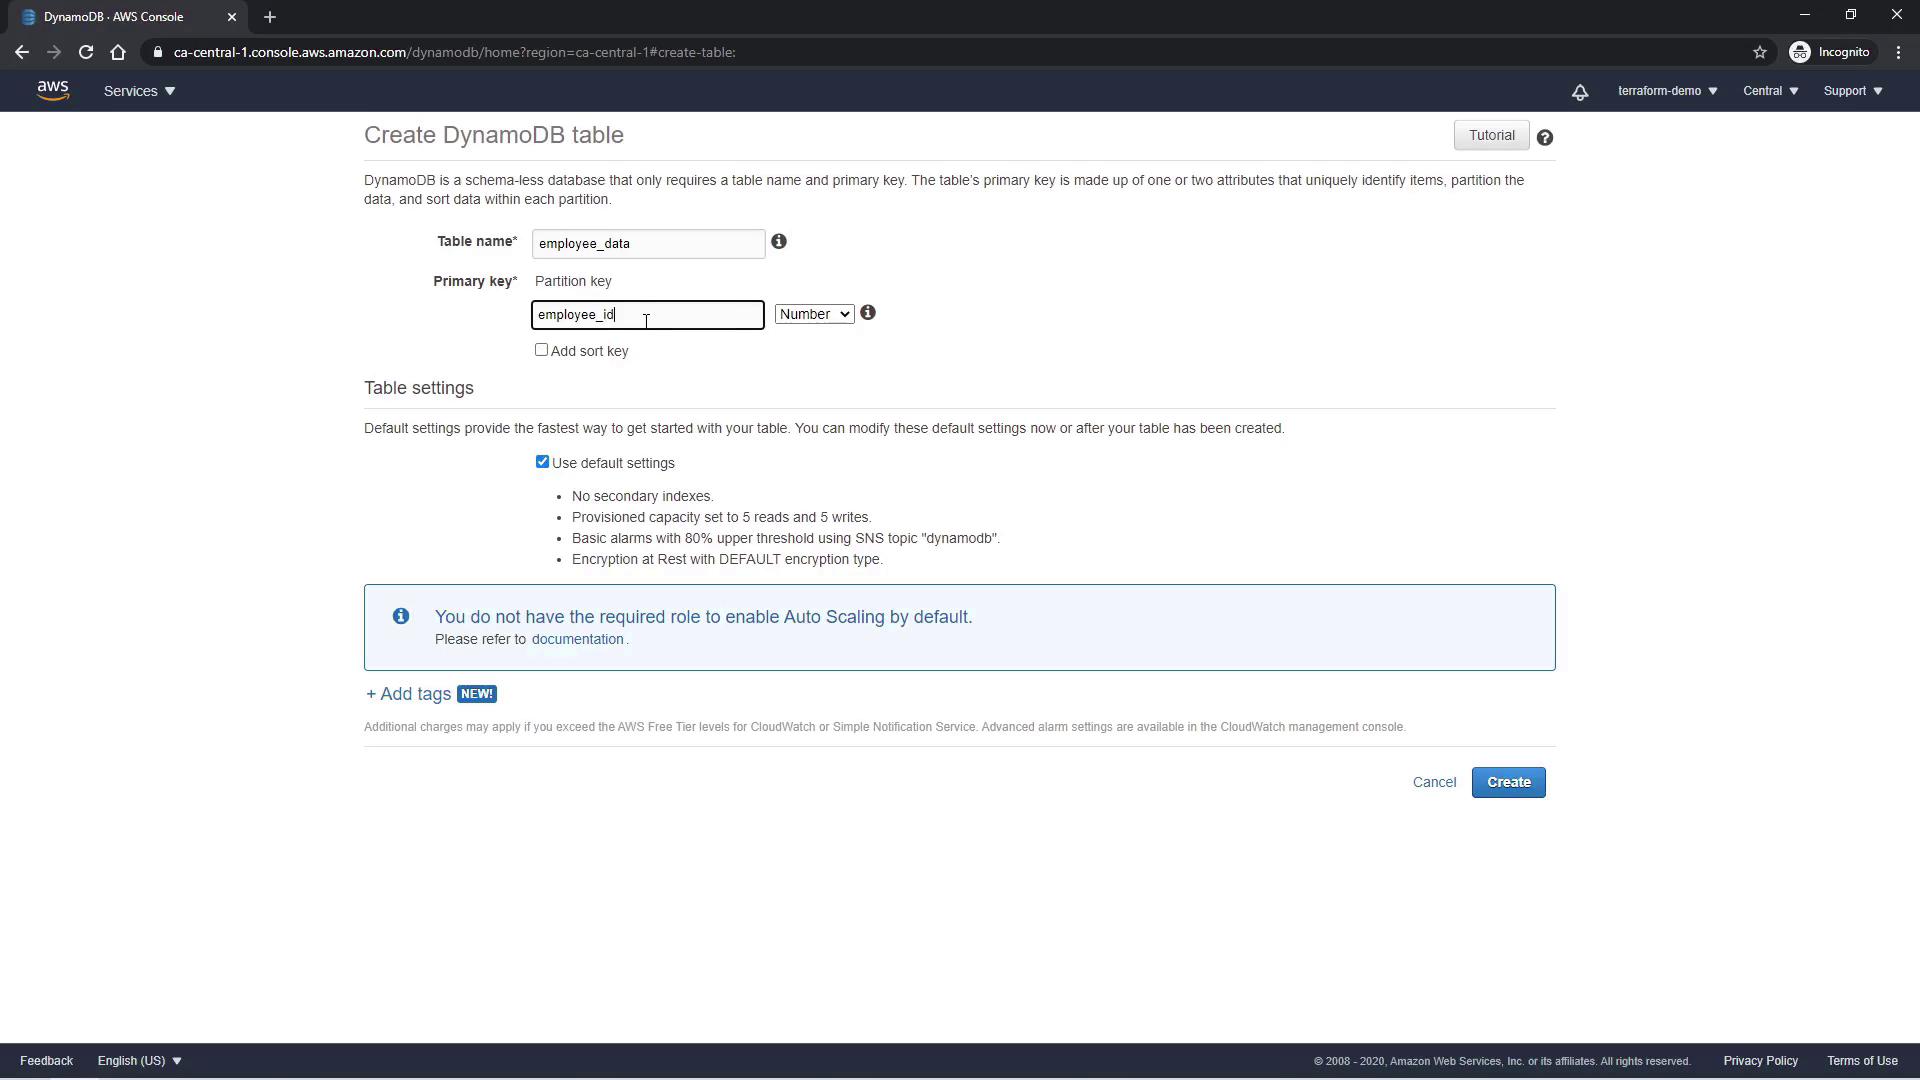Image resolution: width=1920 pixels, height=1080 pixels.
Task: Click the Create button
Action: pyautogui.click(x=1508, y=782)
